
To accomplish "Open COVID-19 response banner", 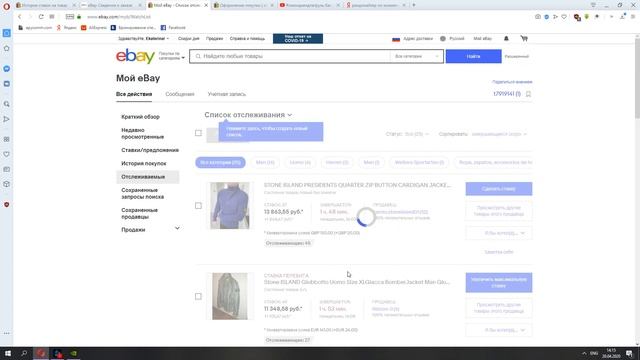I will click(x=298, y=39).
